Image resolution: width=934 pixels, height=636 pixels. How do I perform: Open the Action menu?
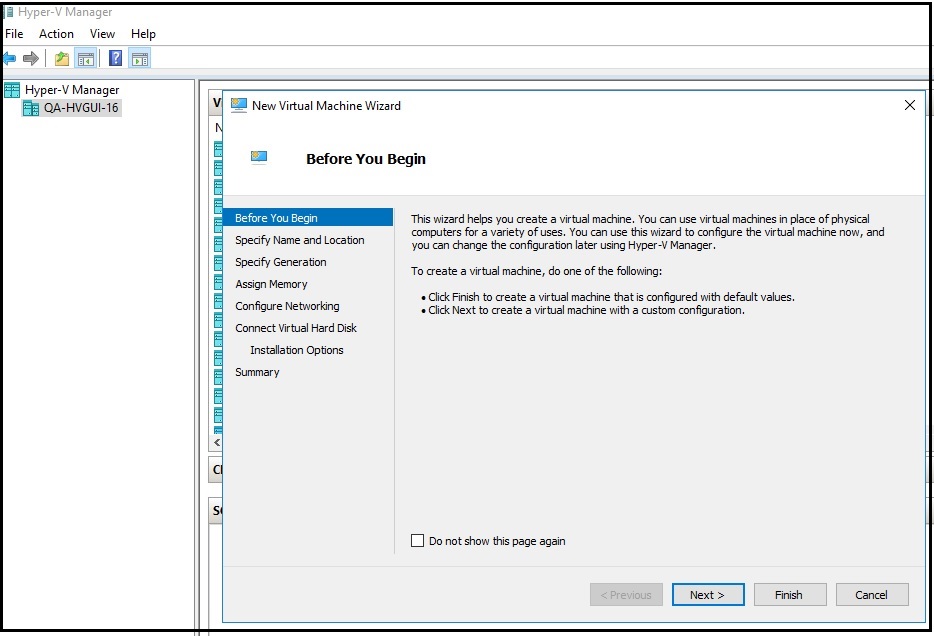[56, 34]
